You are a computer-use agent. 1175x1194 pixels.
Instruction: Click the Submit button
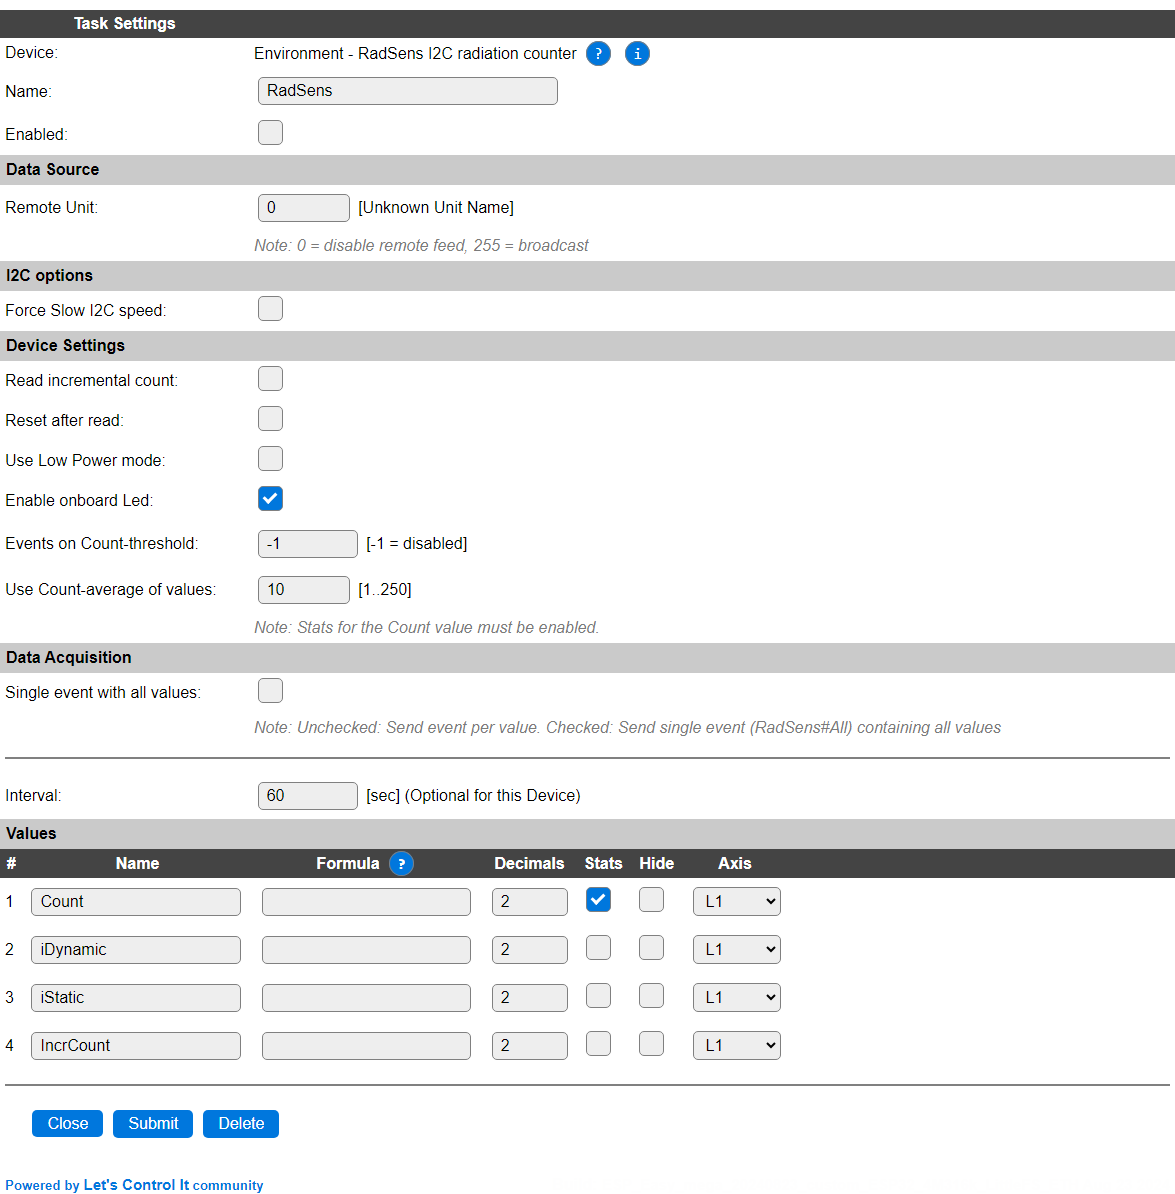(153, 1124)
